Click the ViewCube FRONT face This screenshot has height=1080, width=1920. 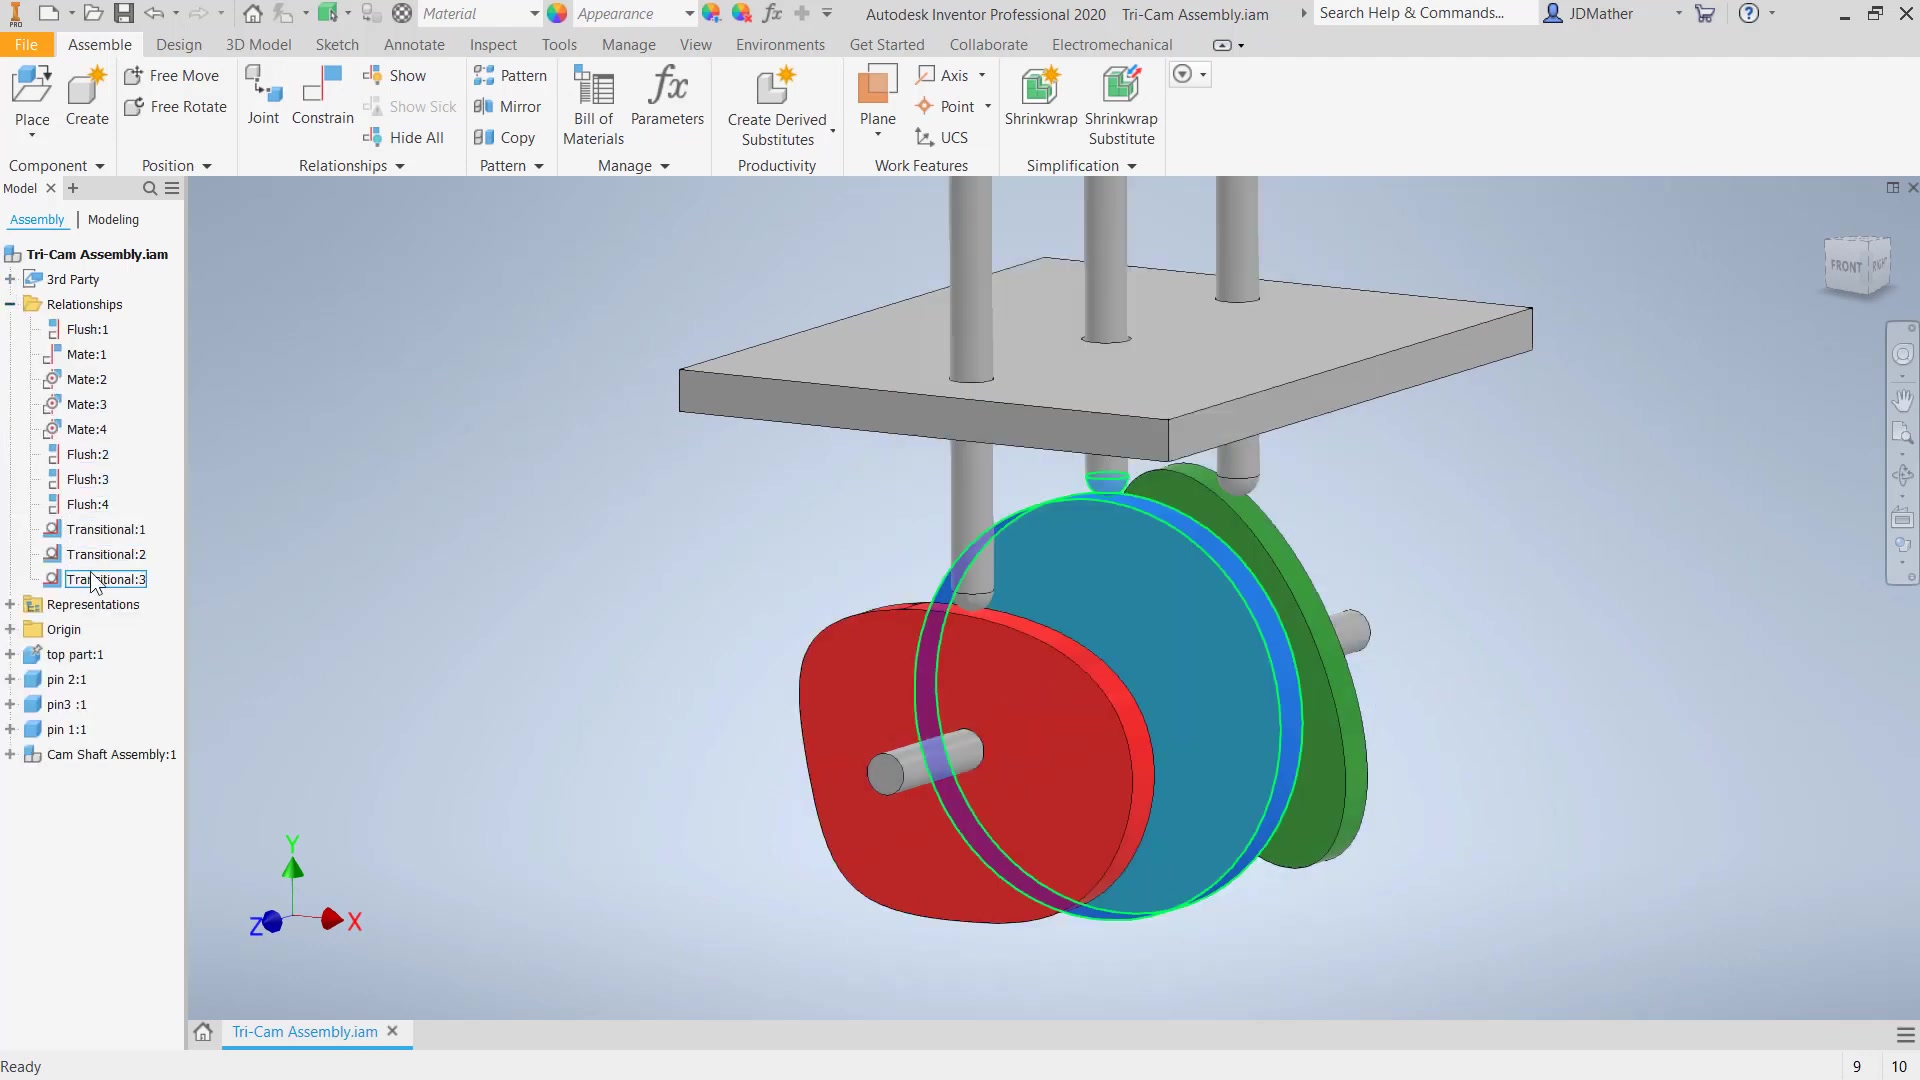(x=1846, y=266)
